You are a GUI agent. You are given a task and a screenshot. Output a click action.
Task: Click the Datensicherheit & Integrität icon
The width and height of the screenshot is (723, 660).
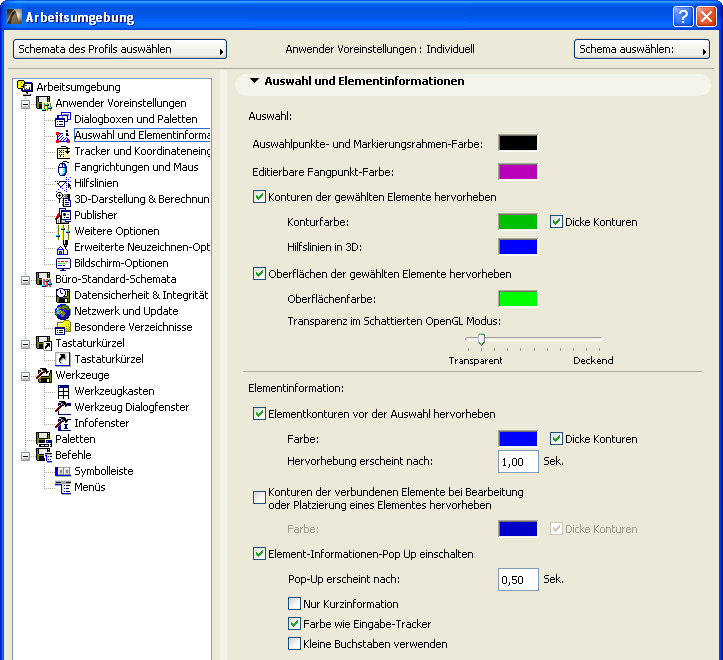(x=63, y=295)
